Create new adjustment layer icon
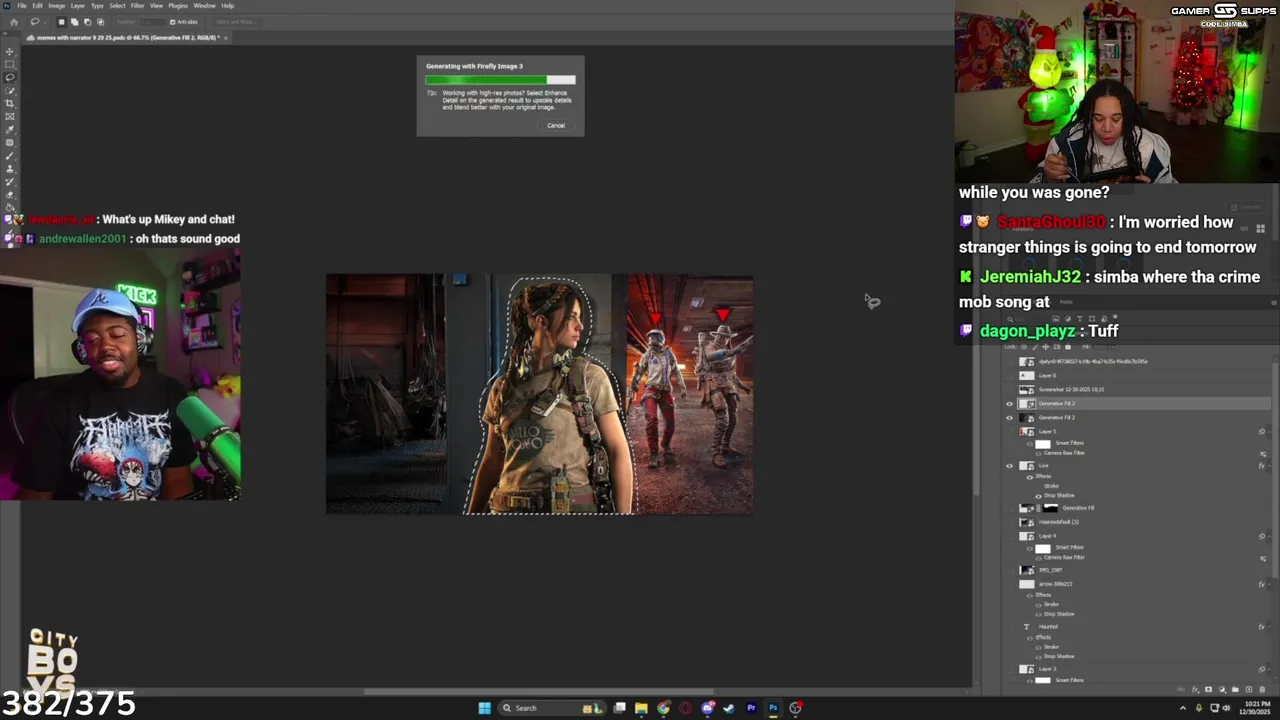Image resolution: width=1280 pixels, height=720 pixels. point(1222,689)
